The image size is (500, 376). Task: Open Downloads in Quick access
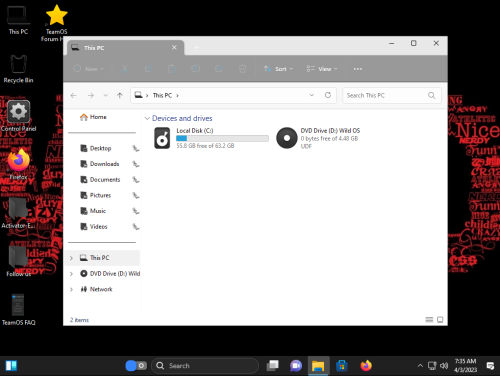coord(100,164)
